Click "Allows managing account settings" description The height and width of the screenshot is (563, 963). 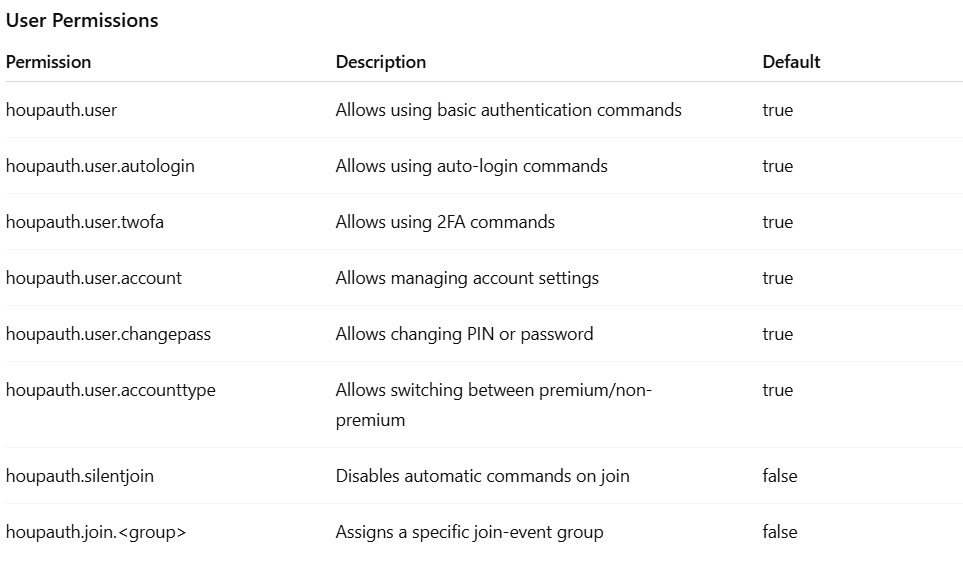coord(467,278)
